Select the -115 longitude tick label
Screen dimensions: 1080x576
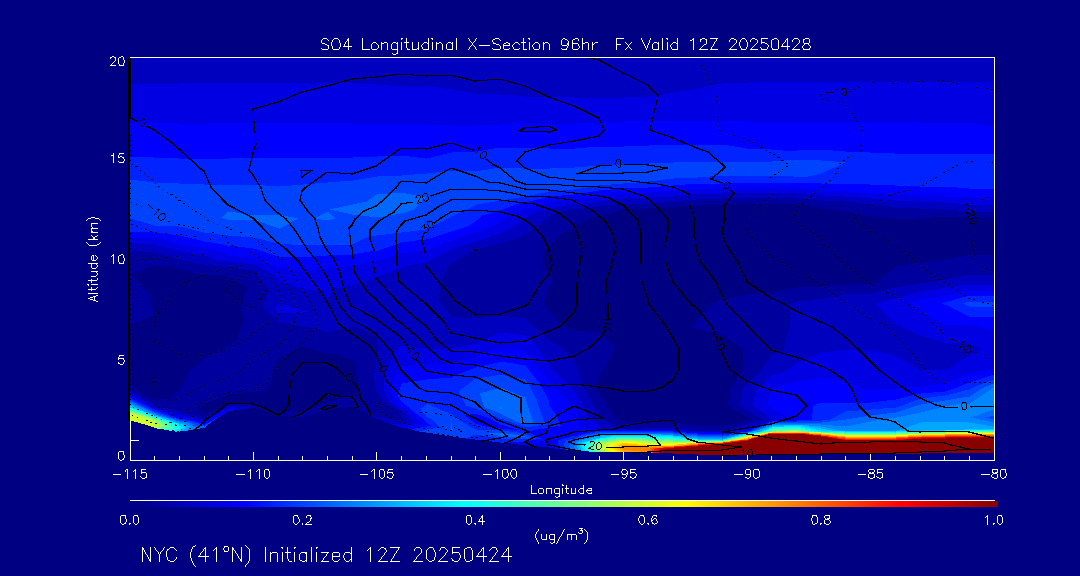(129, 475)
